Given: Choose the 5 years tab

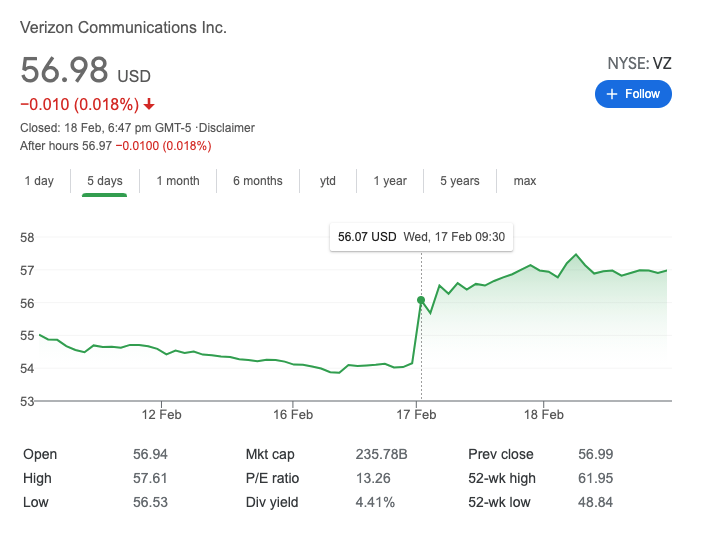Looking at the screenshot, I should 459,181.
